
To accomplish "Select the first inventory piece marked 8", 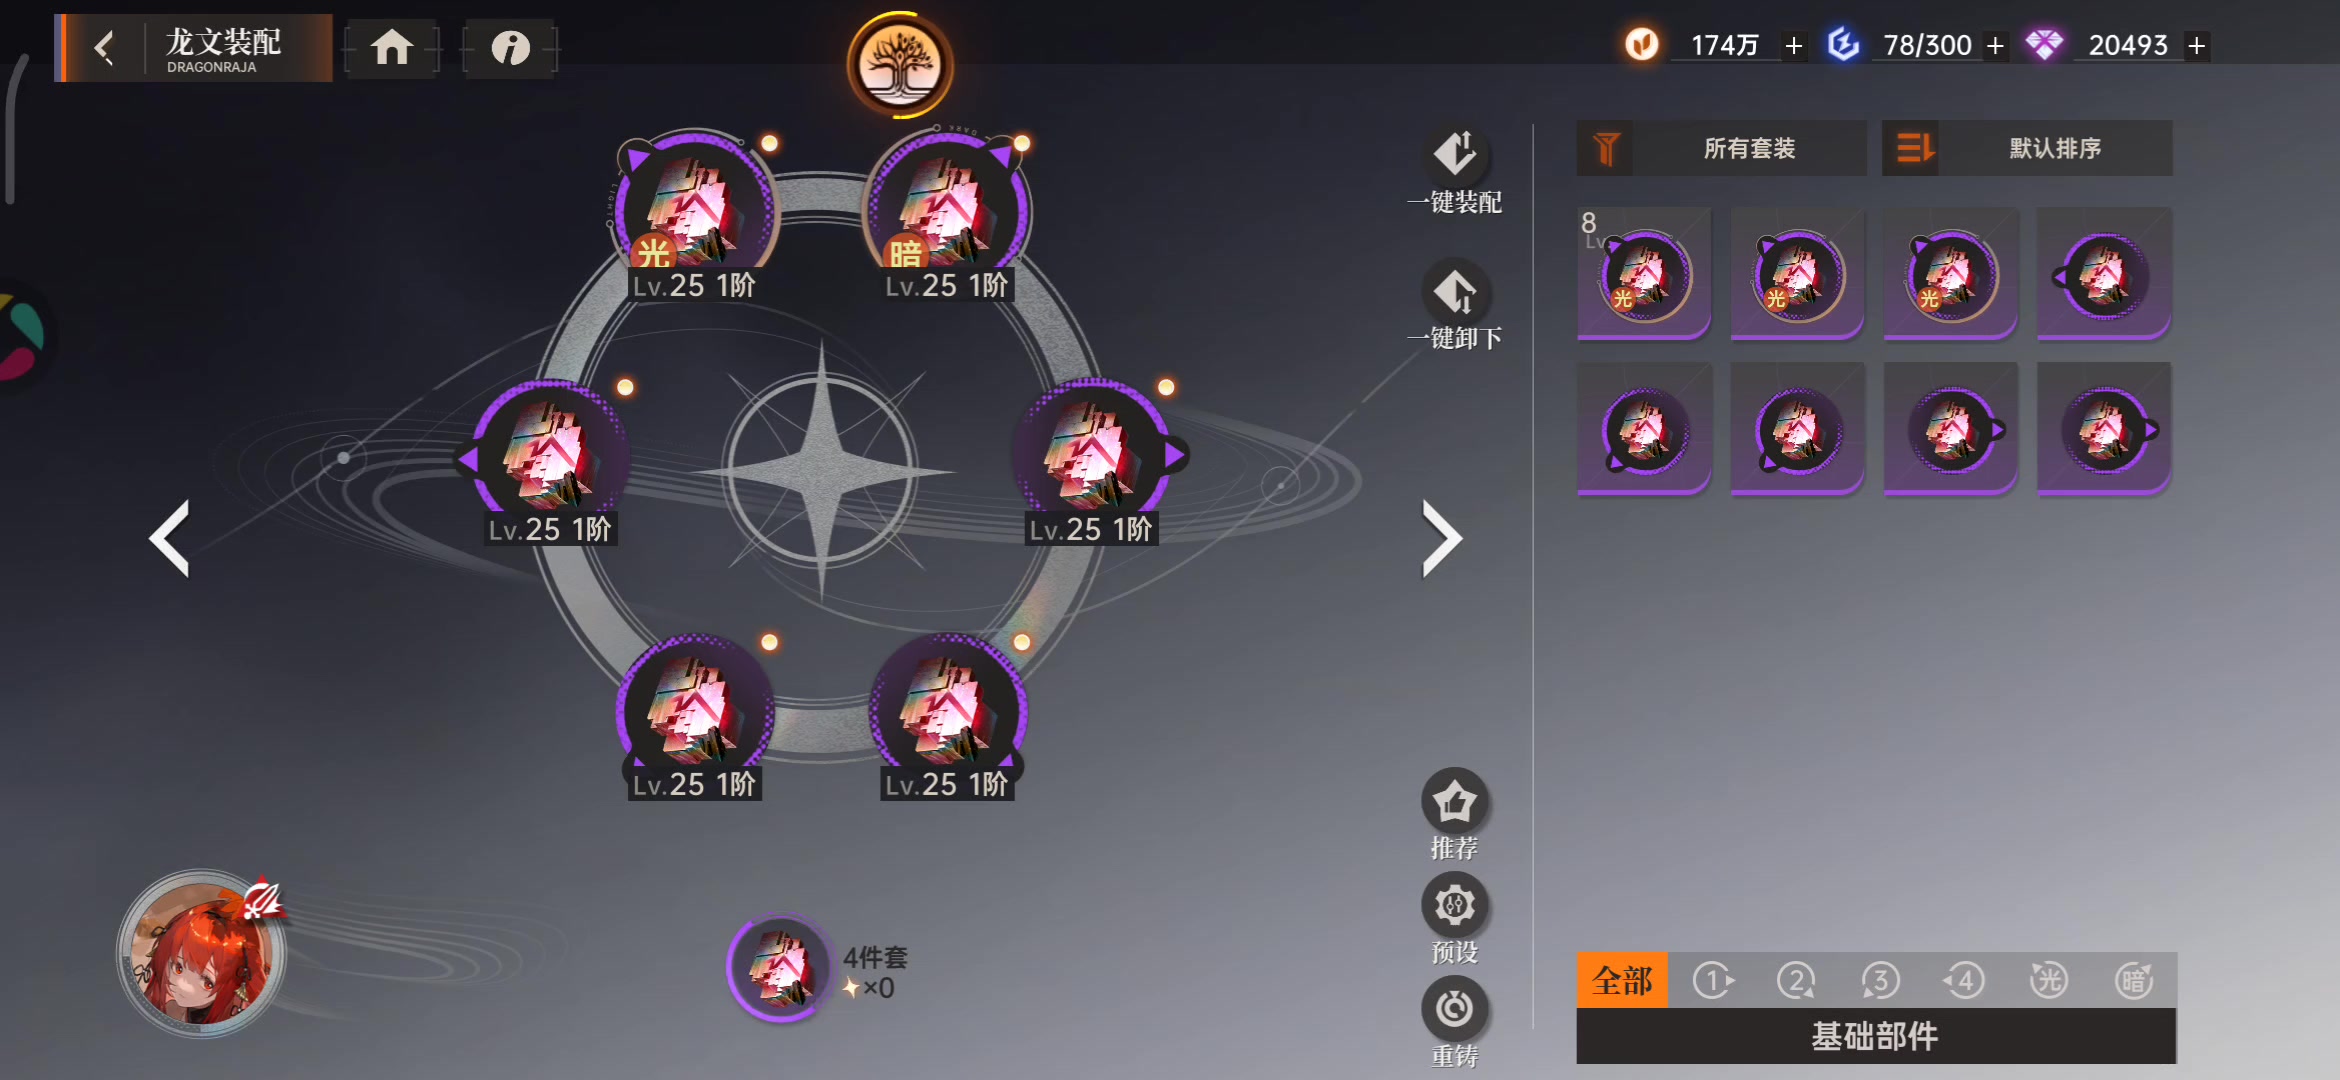I will pos(1644,274).
